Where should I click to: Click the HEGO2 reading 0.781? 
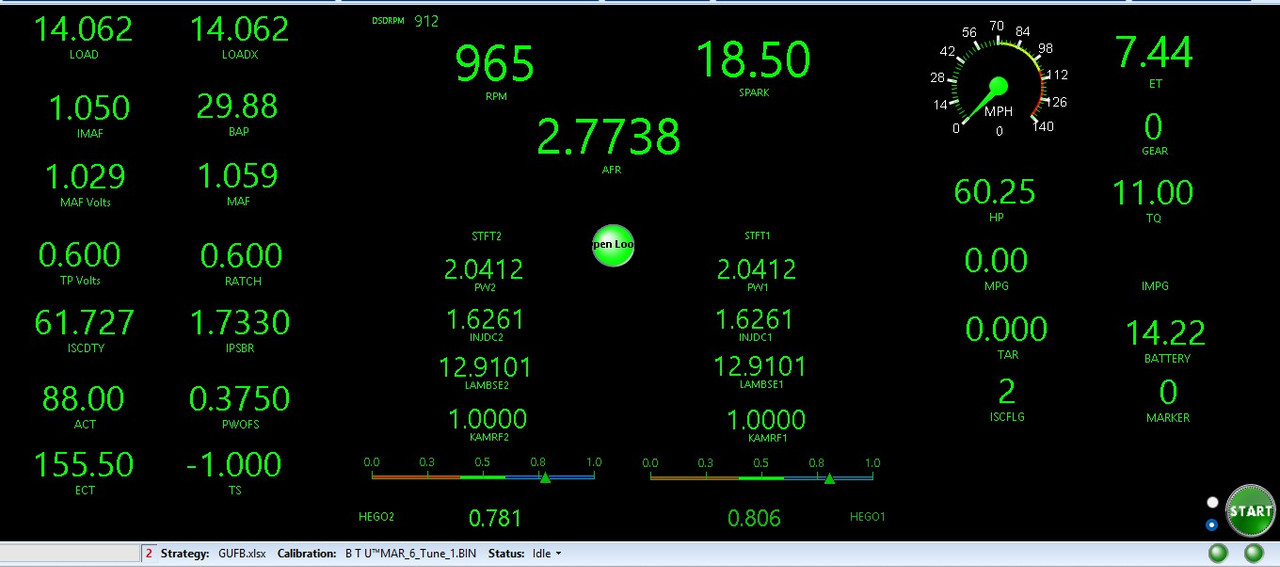pyautogui.click(x=495, y=518)
